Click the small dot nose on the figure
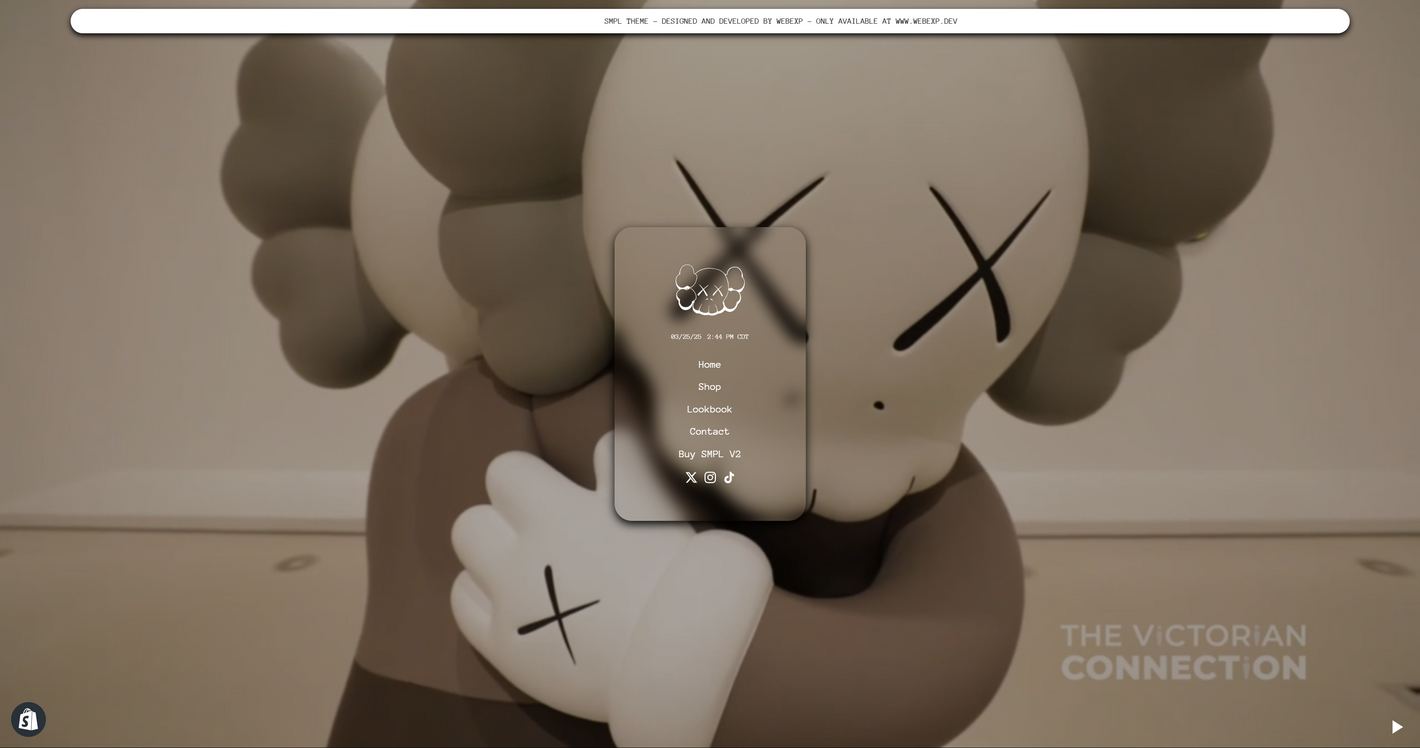 879,405
